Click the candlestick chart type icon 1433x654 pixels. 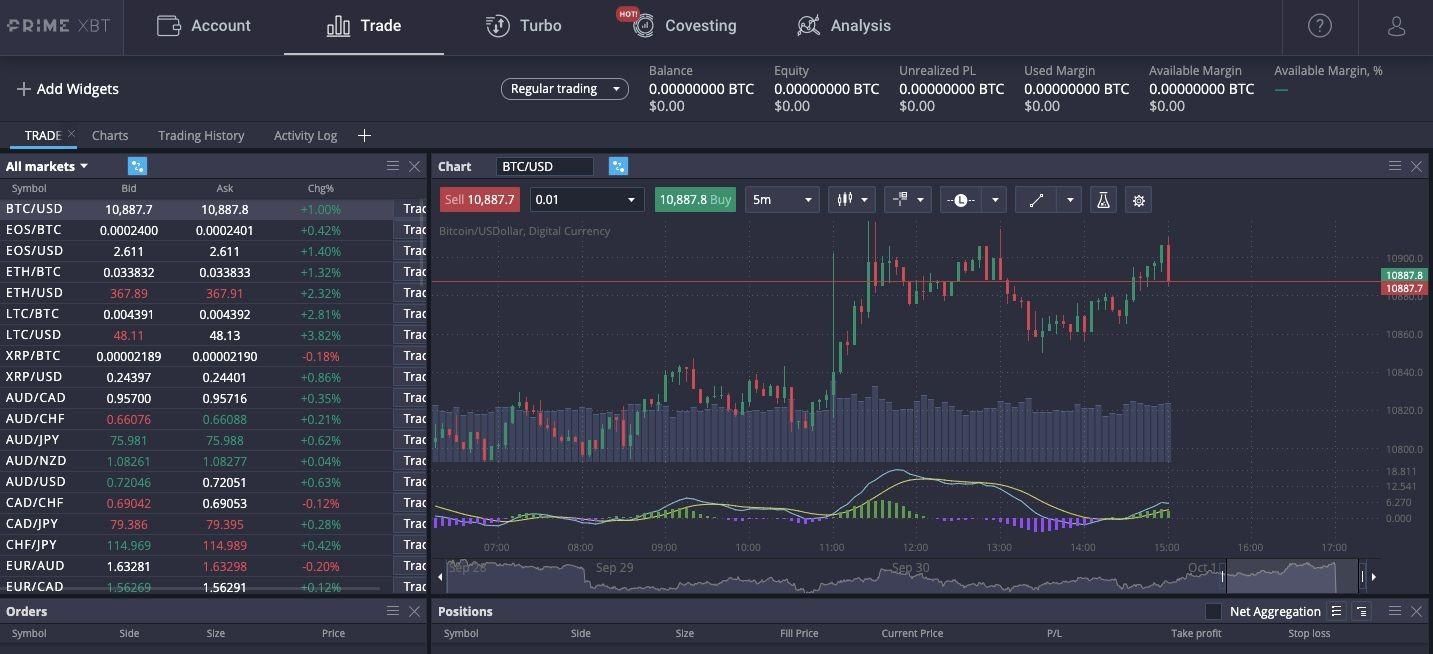click(x=844, y=200)
